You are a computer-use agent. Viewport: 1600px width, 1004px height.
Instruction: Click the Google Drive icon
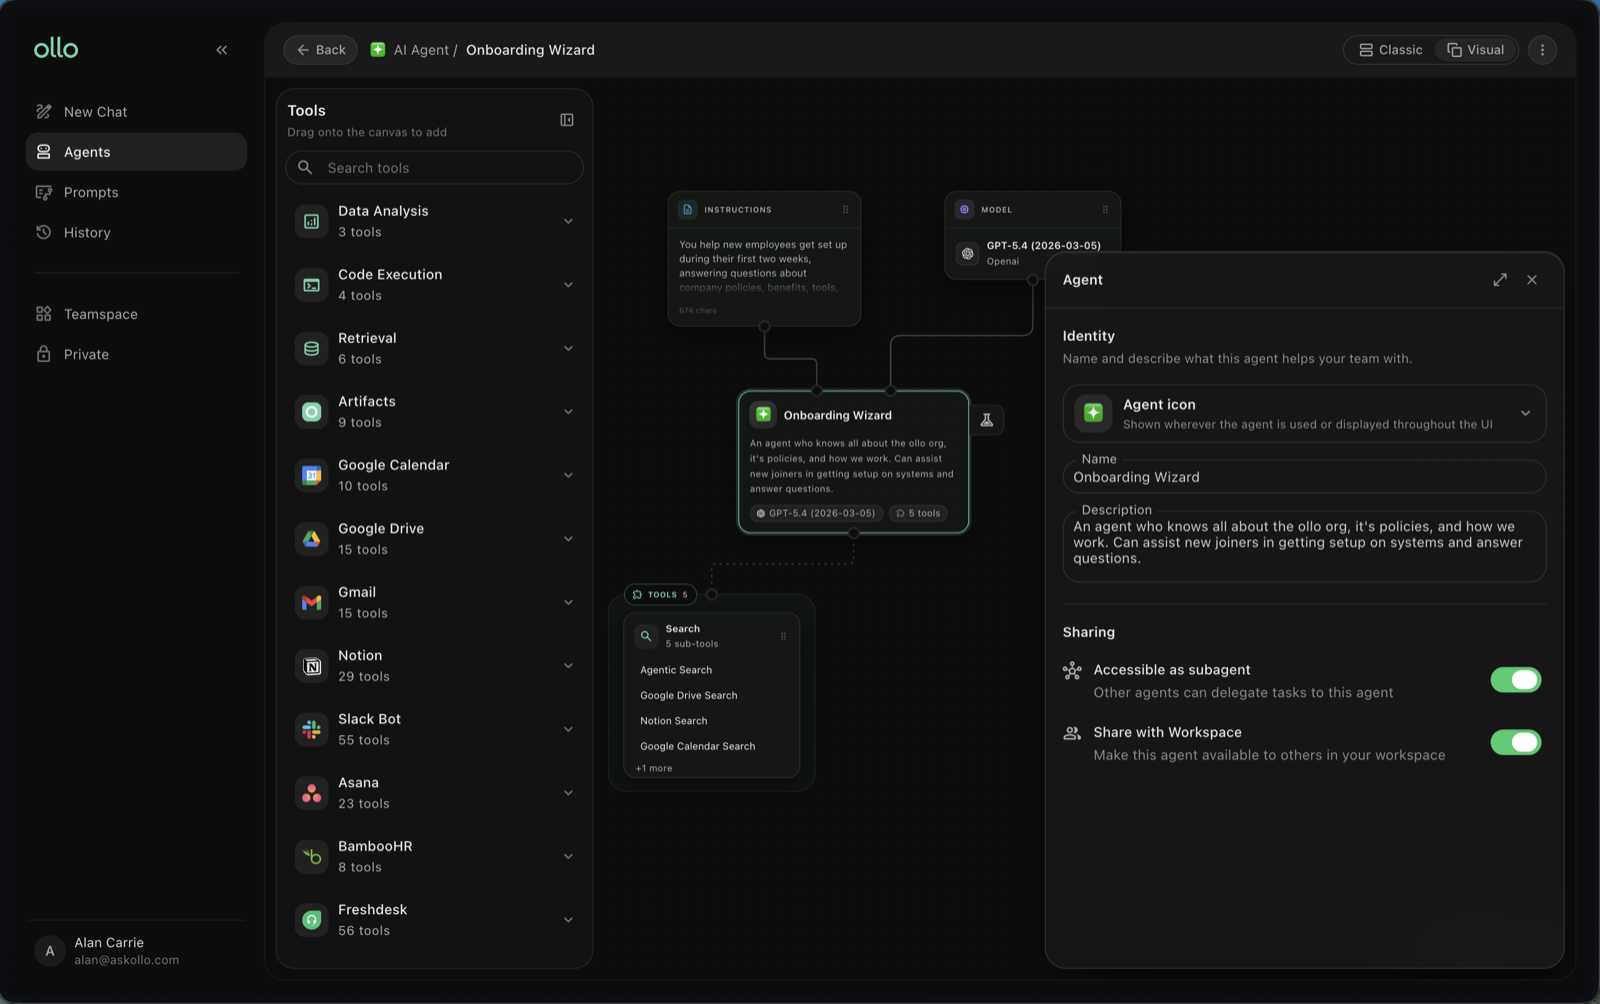pyautogui.click(x=312, y=539)
